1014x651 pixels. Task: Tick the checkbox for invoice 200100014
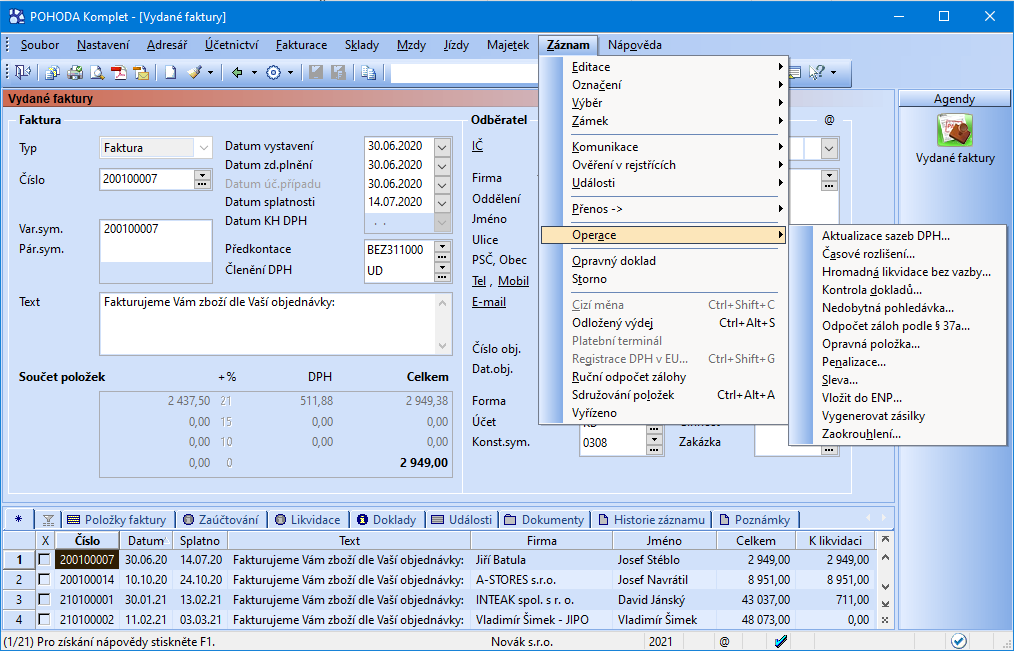click(44, 579)
